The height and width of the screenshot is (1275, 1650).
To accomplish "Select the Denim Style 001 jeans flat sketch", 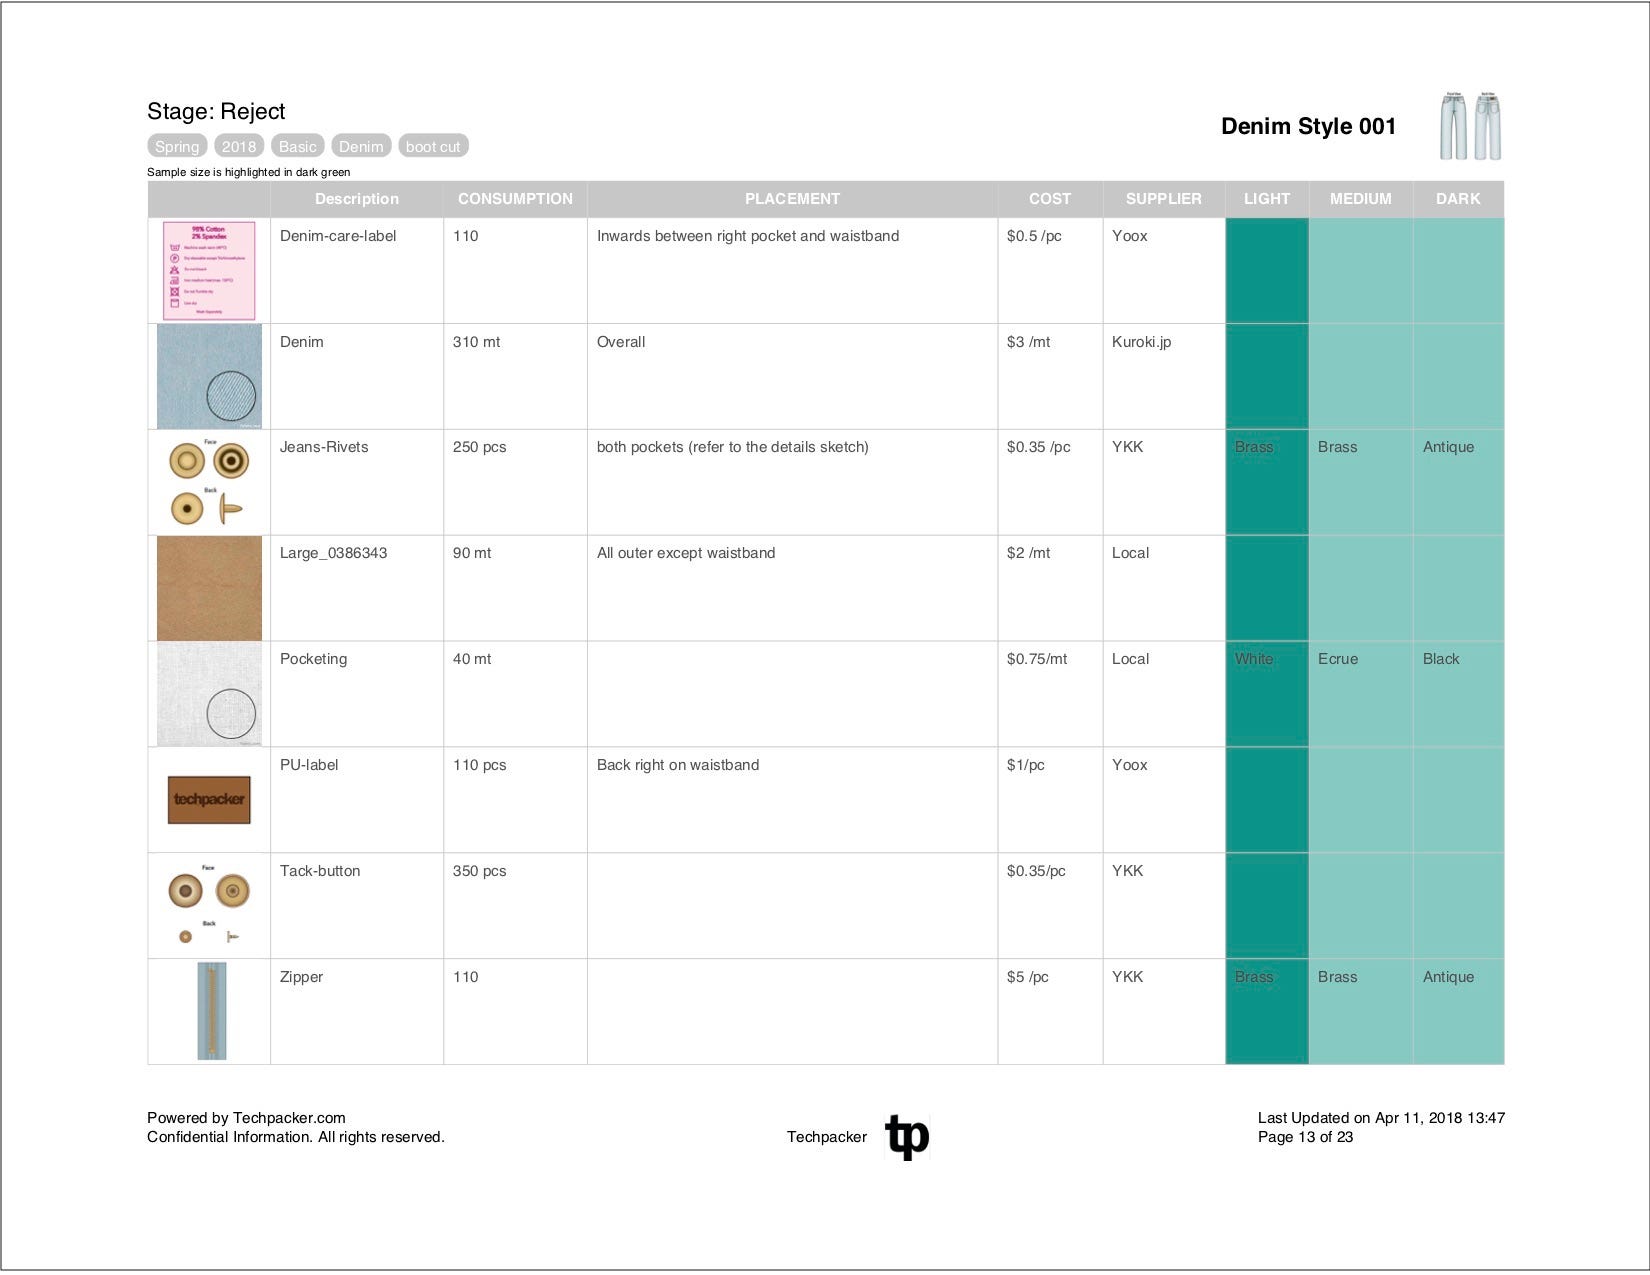I will [1468, 124].
